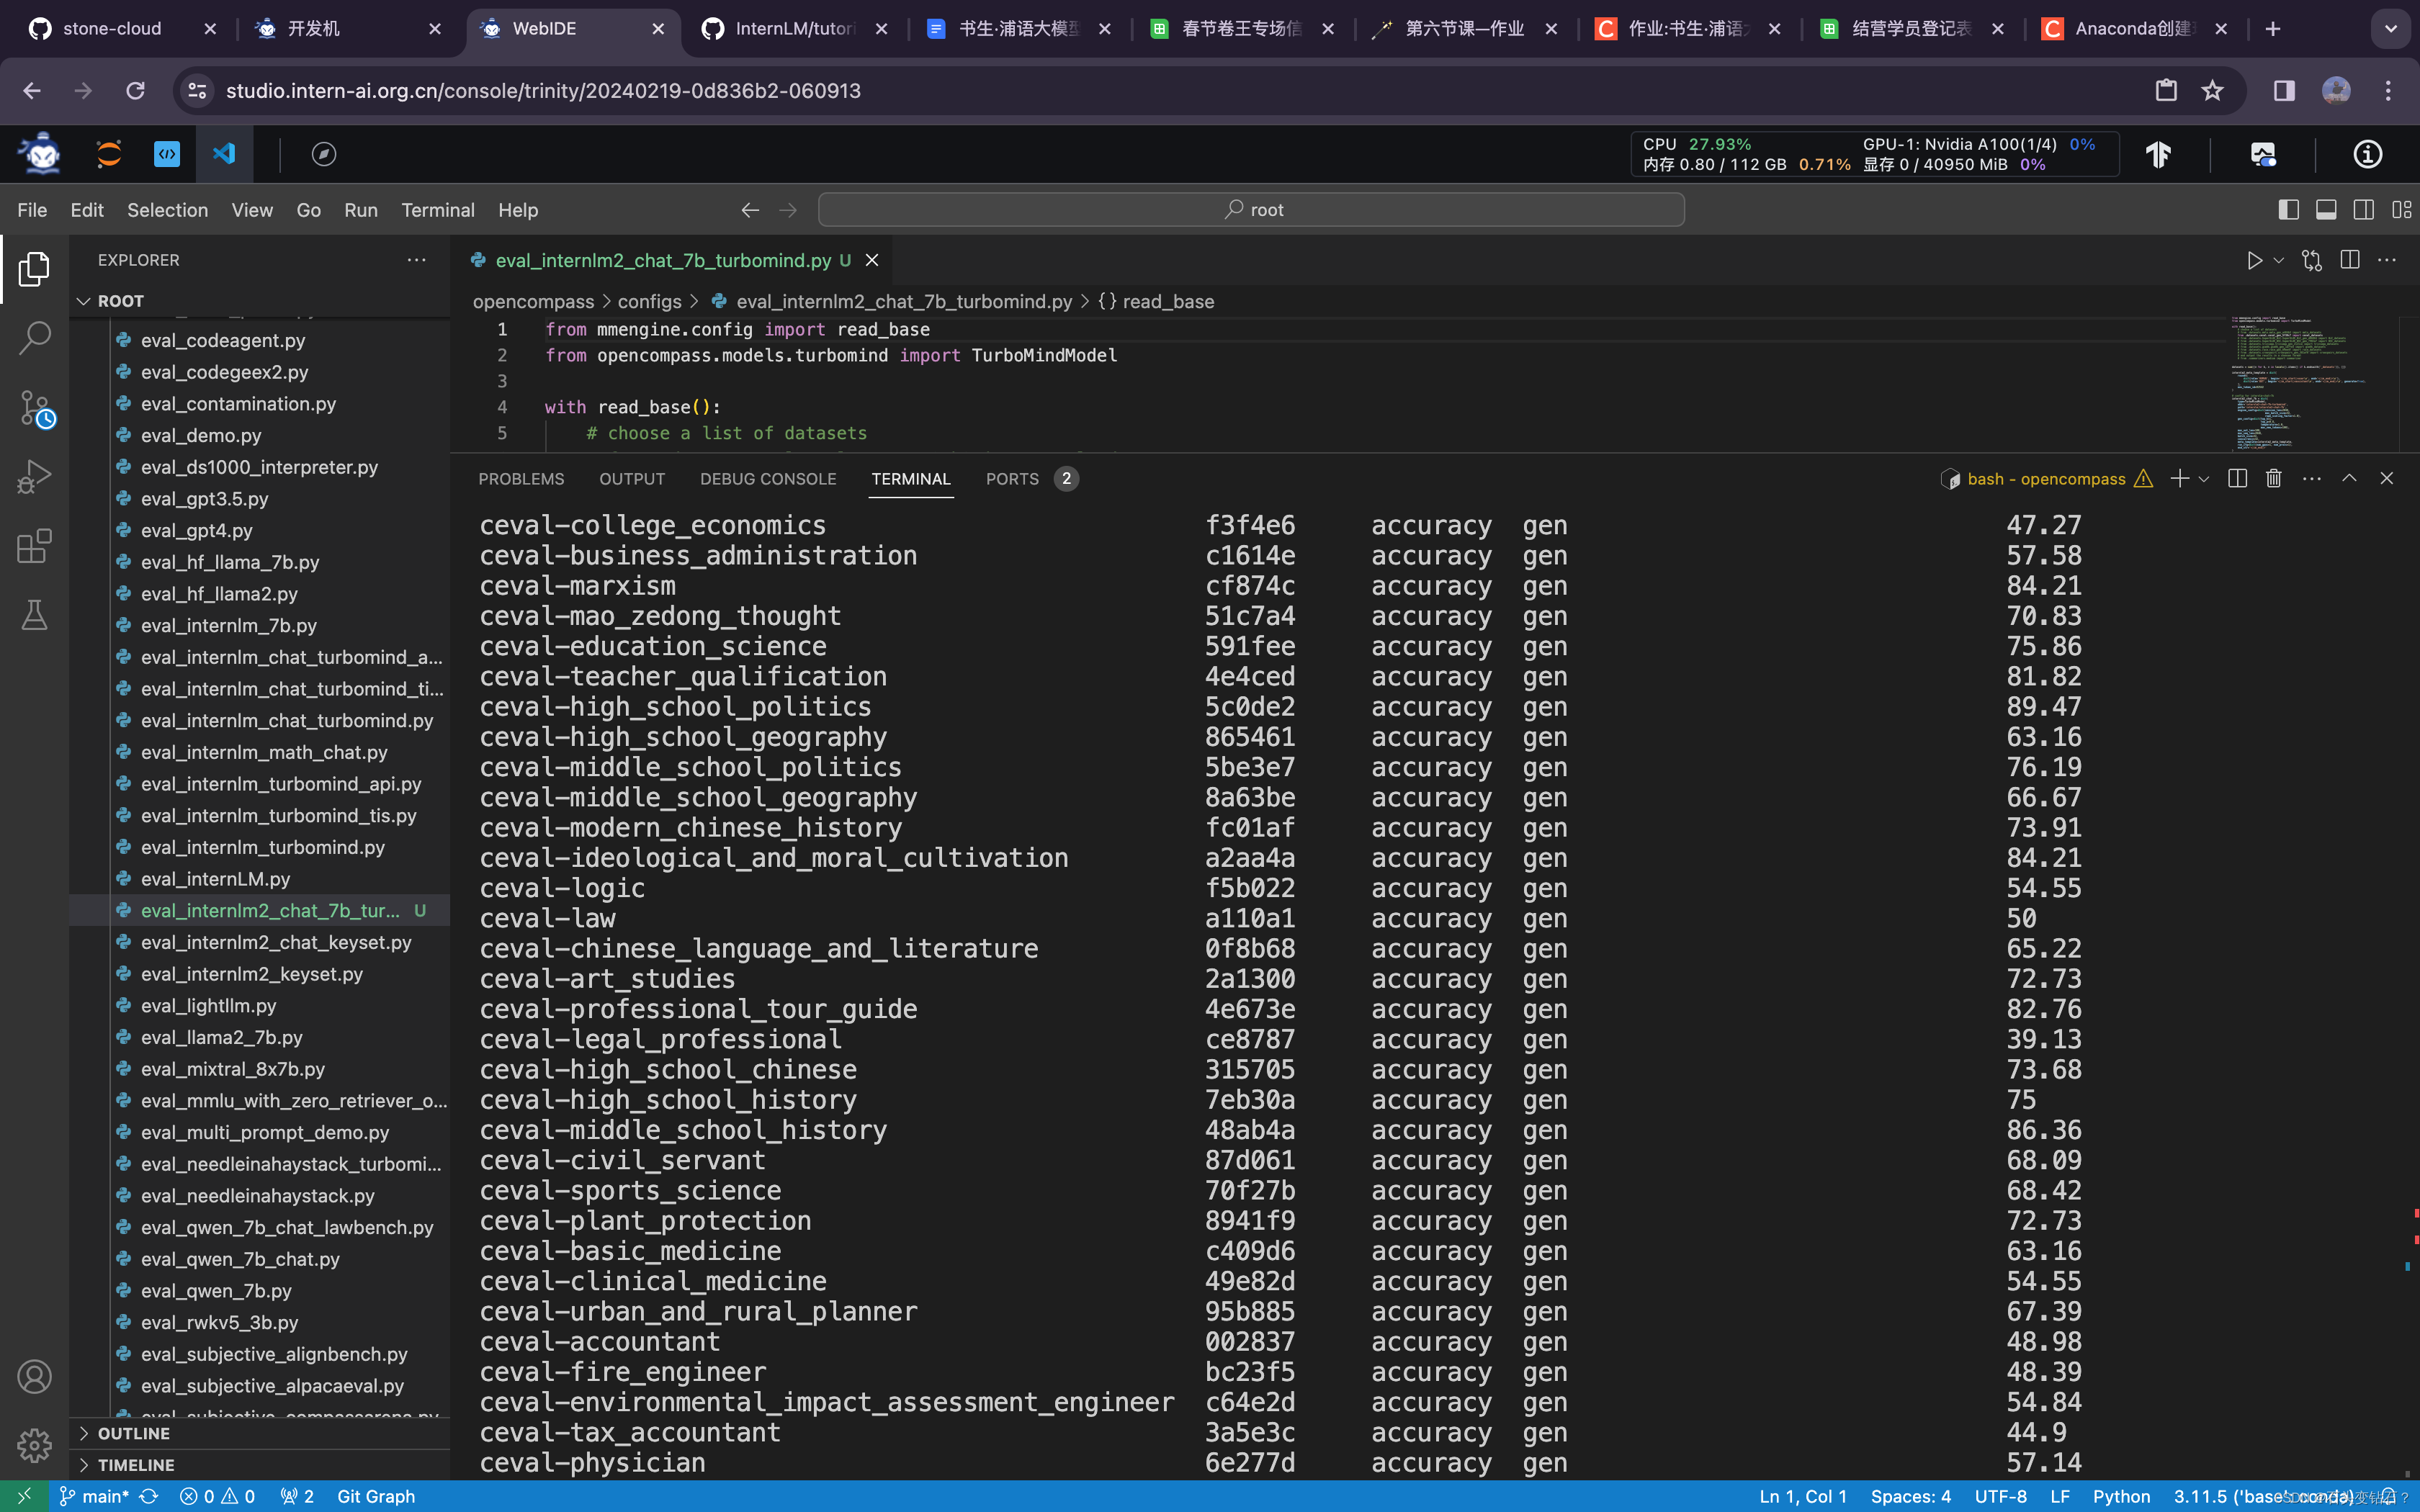This screenshot has height=1512, width=2420.
Task: Split the terminal panel
Action: tap(2238, 478)
